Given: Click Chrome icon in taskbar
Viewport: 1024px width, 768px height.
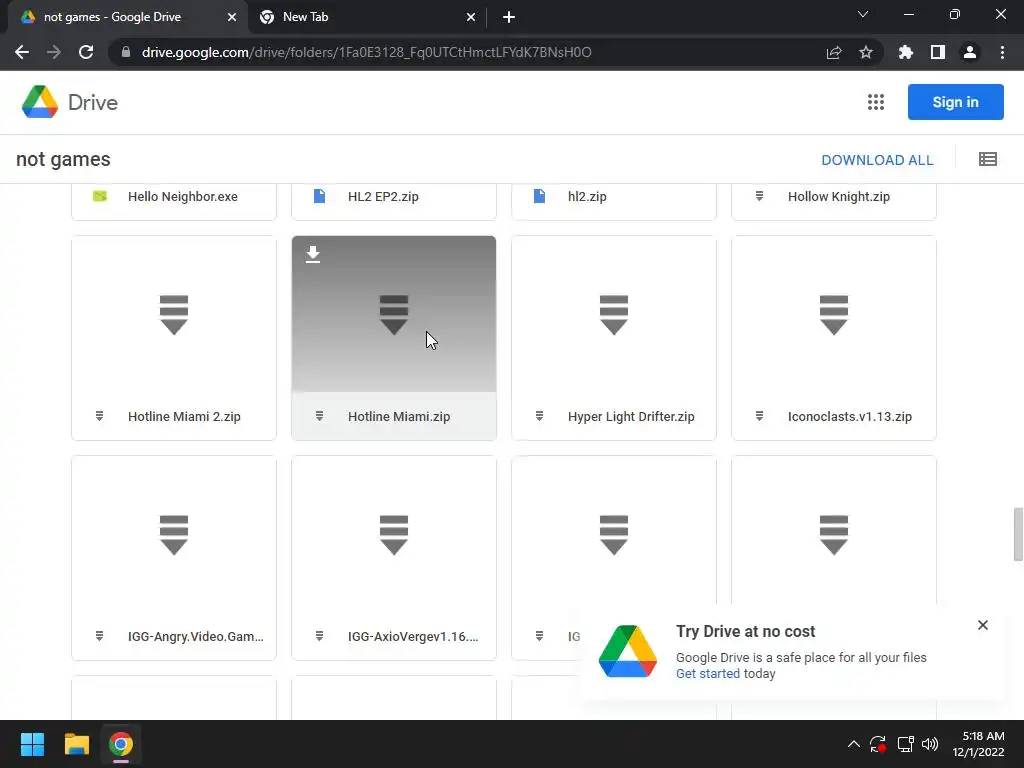Looking at the screenshot, I should point(121,744).
